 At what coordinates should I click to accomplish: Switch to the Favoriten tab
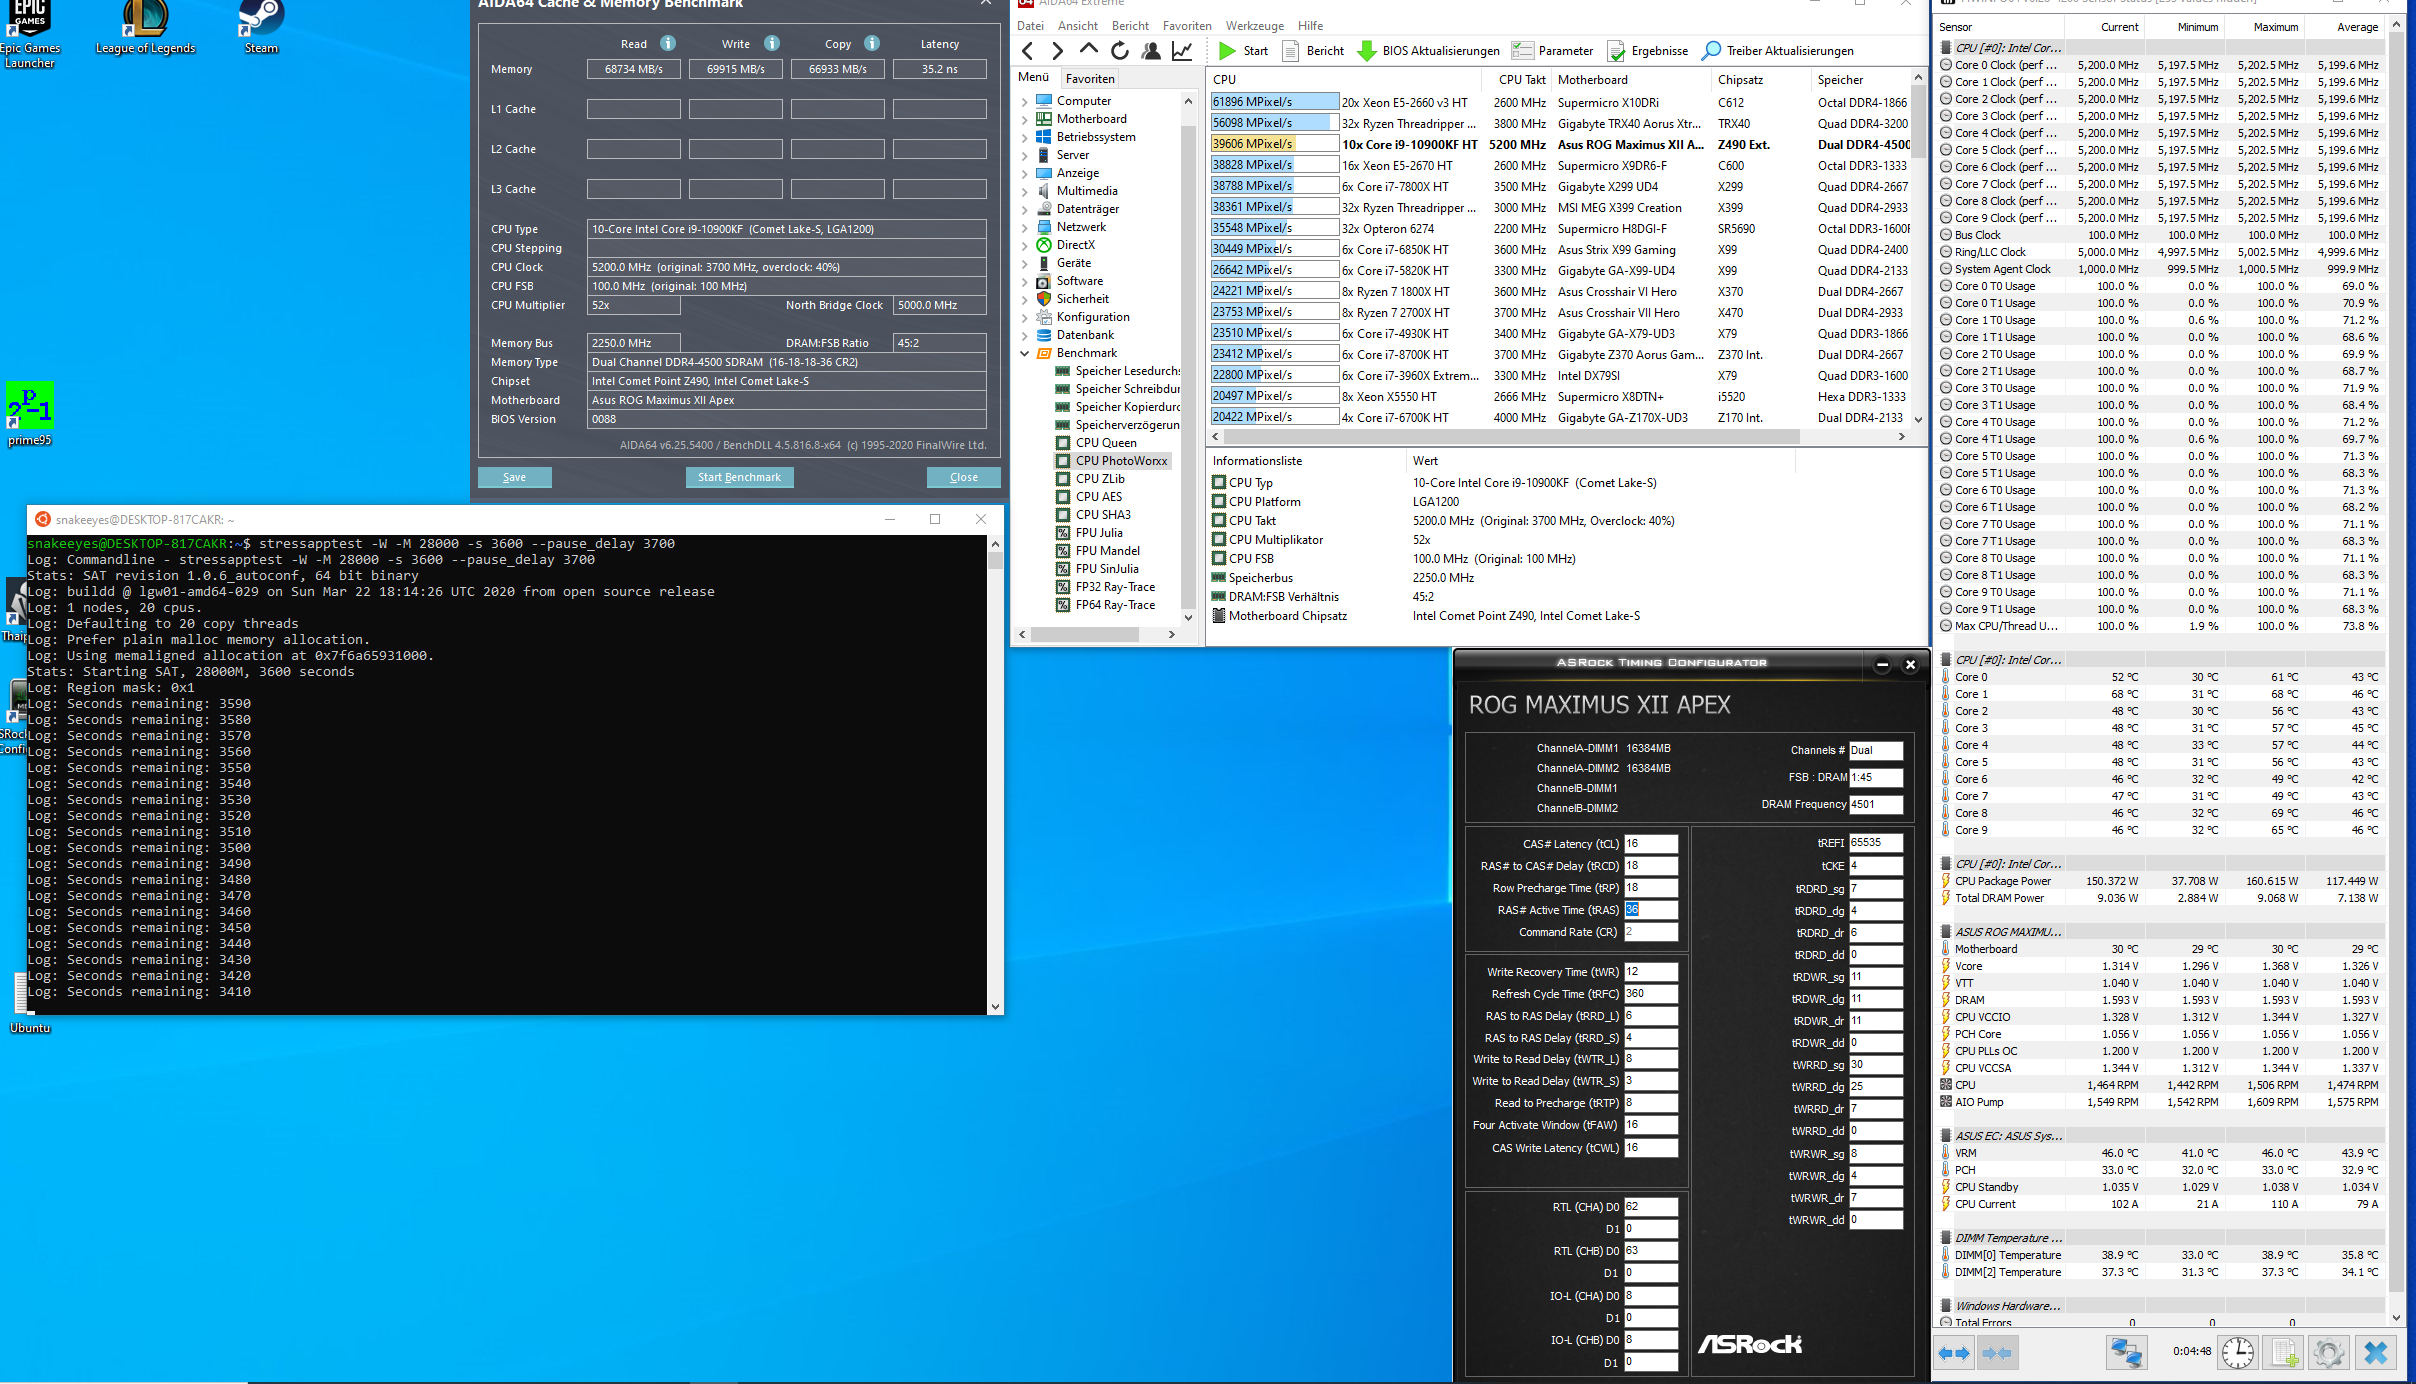(x=1089, y=79)
